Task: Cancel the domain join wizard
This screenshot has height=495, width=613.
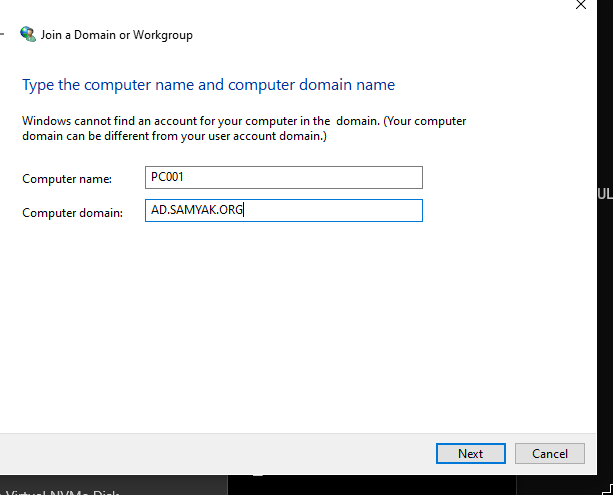Action: pos(550,454)
